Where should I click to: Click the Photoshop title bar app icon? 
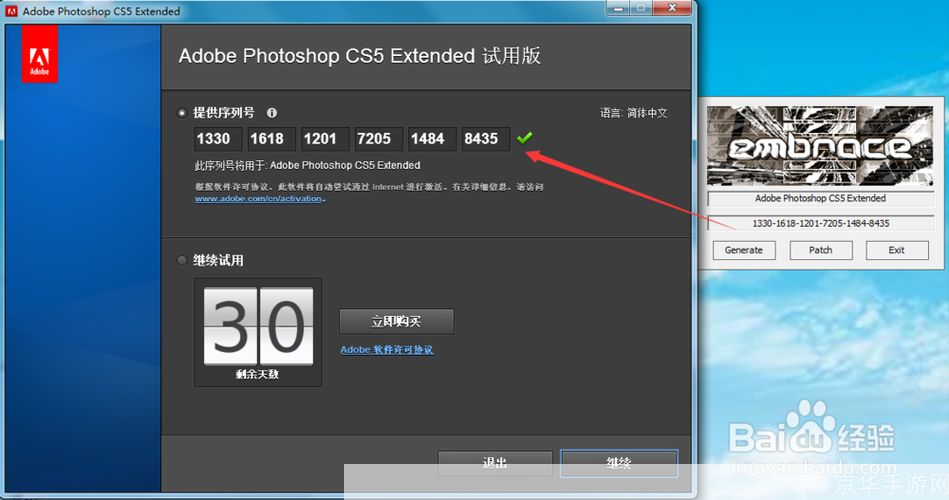(x=12, y=11)
